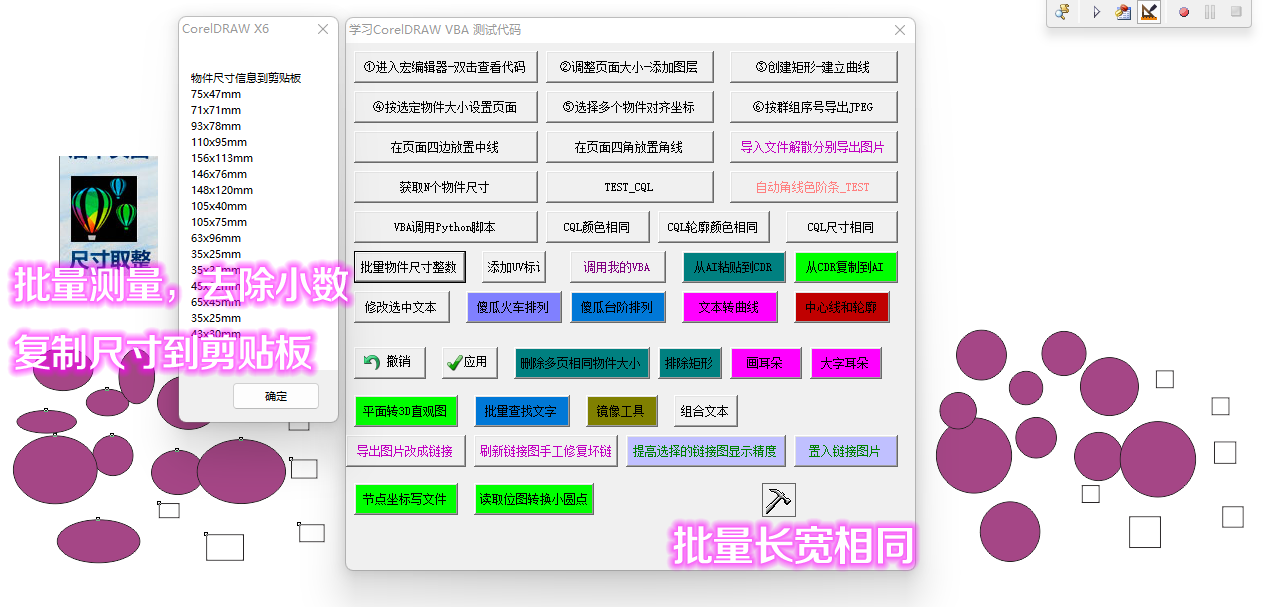Click CQL颜色相同 button
Image resolution: width=1267 pixels, height=607 pixels.
tap(598, 227)
